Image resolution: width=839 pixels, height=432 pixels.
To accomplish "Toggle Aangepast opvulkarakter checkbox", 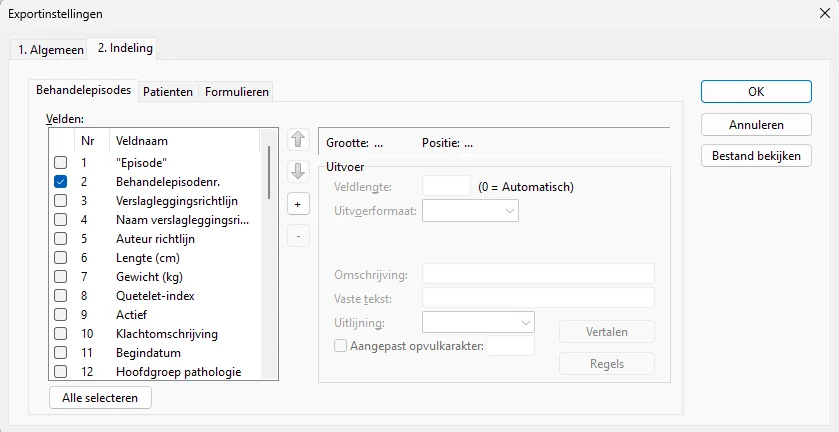I will point(340,346).
